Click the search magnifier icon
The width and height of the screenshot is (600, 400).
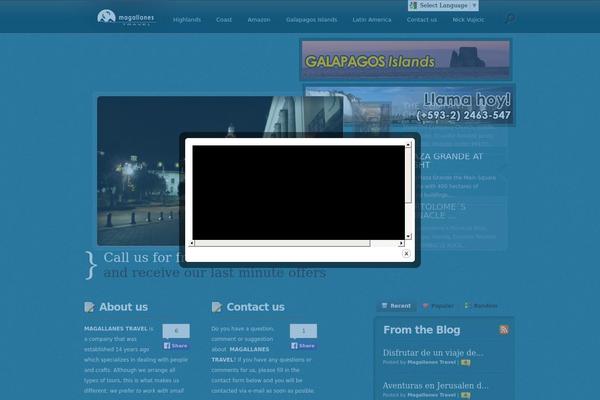tap(510, 18)
